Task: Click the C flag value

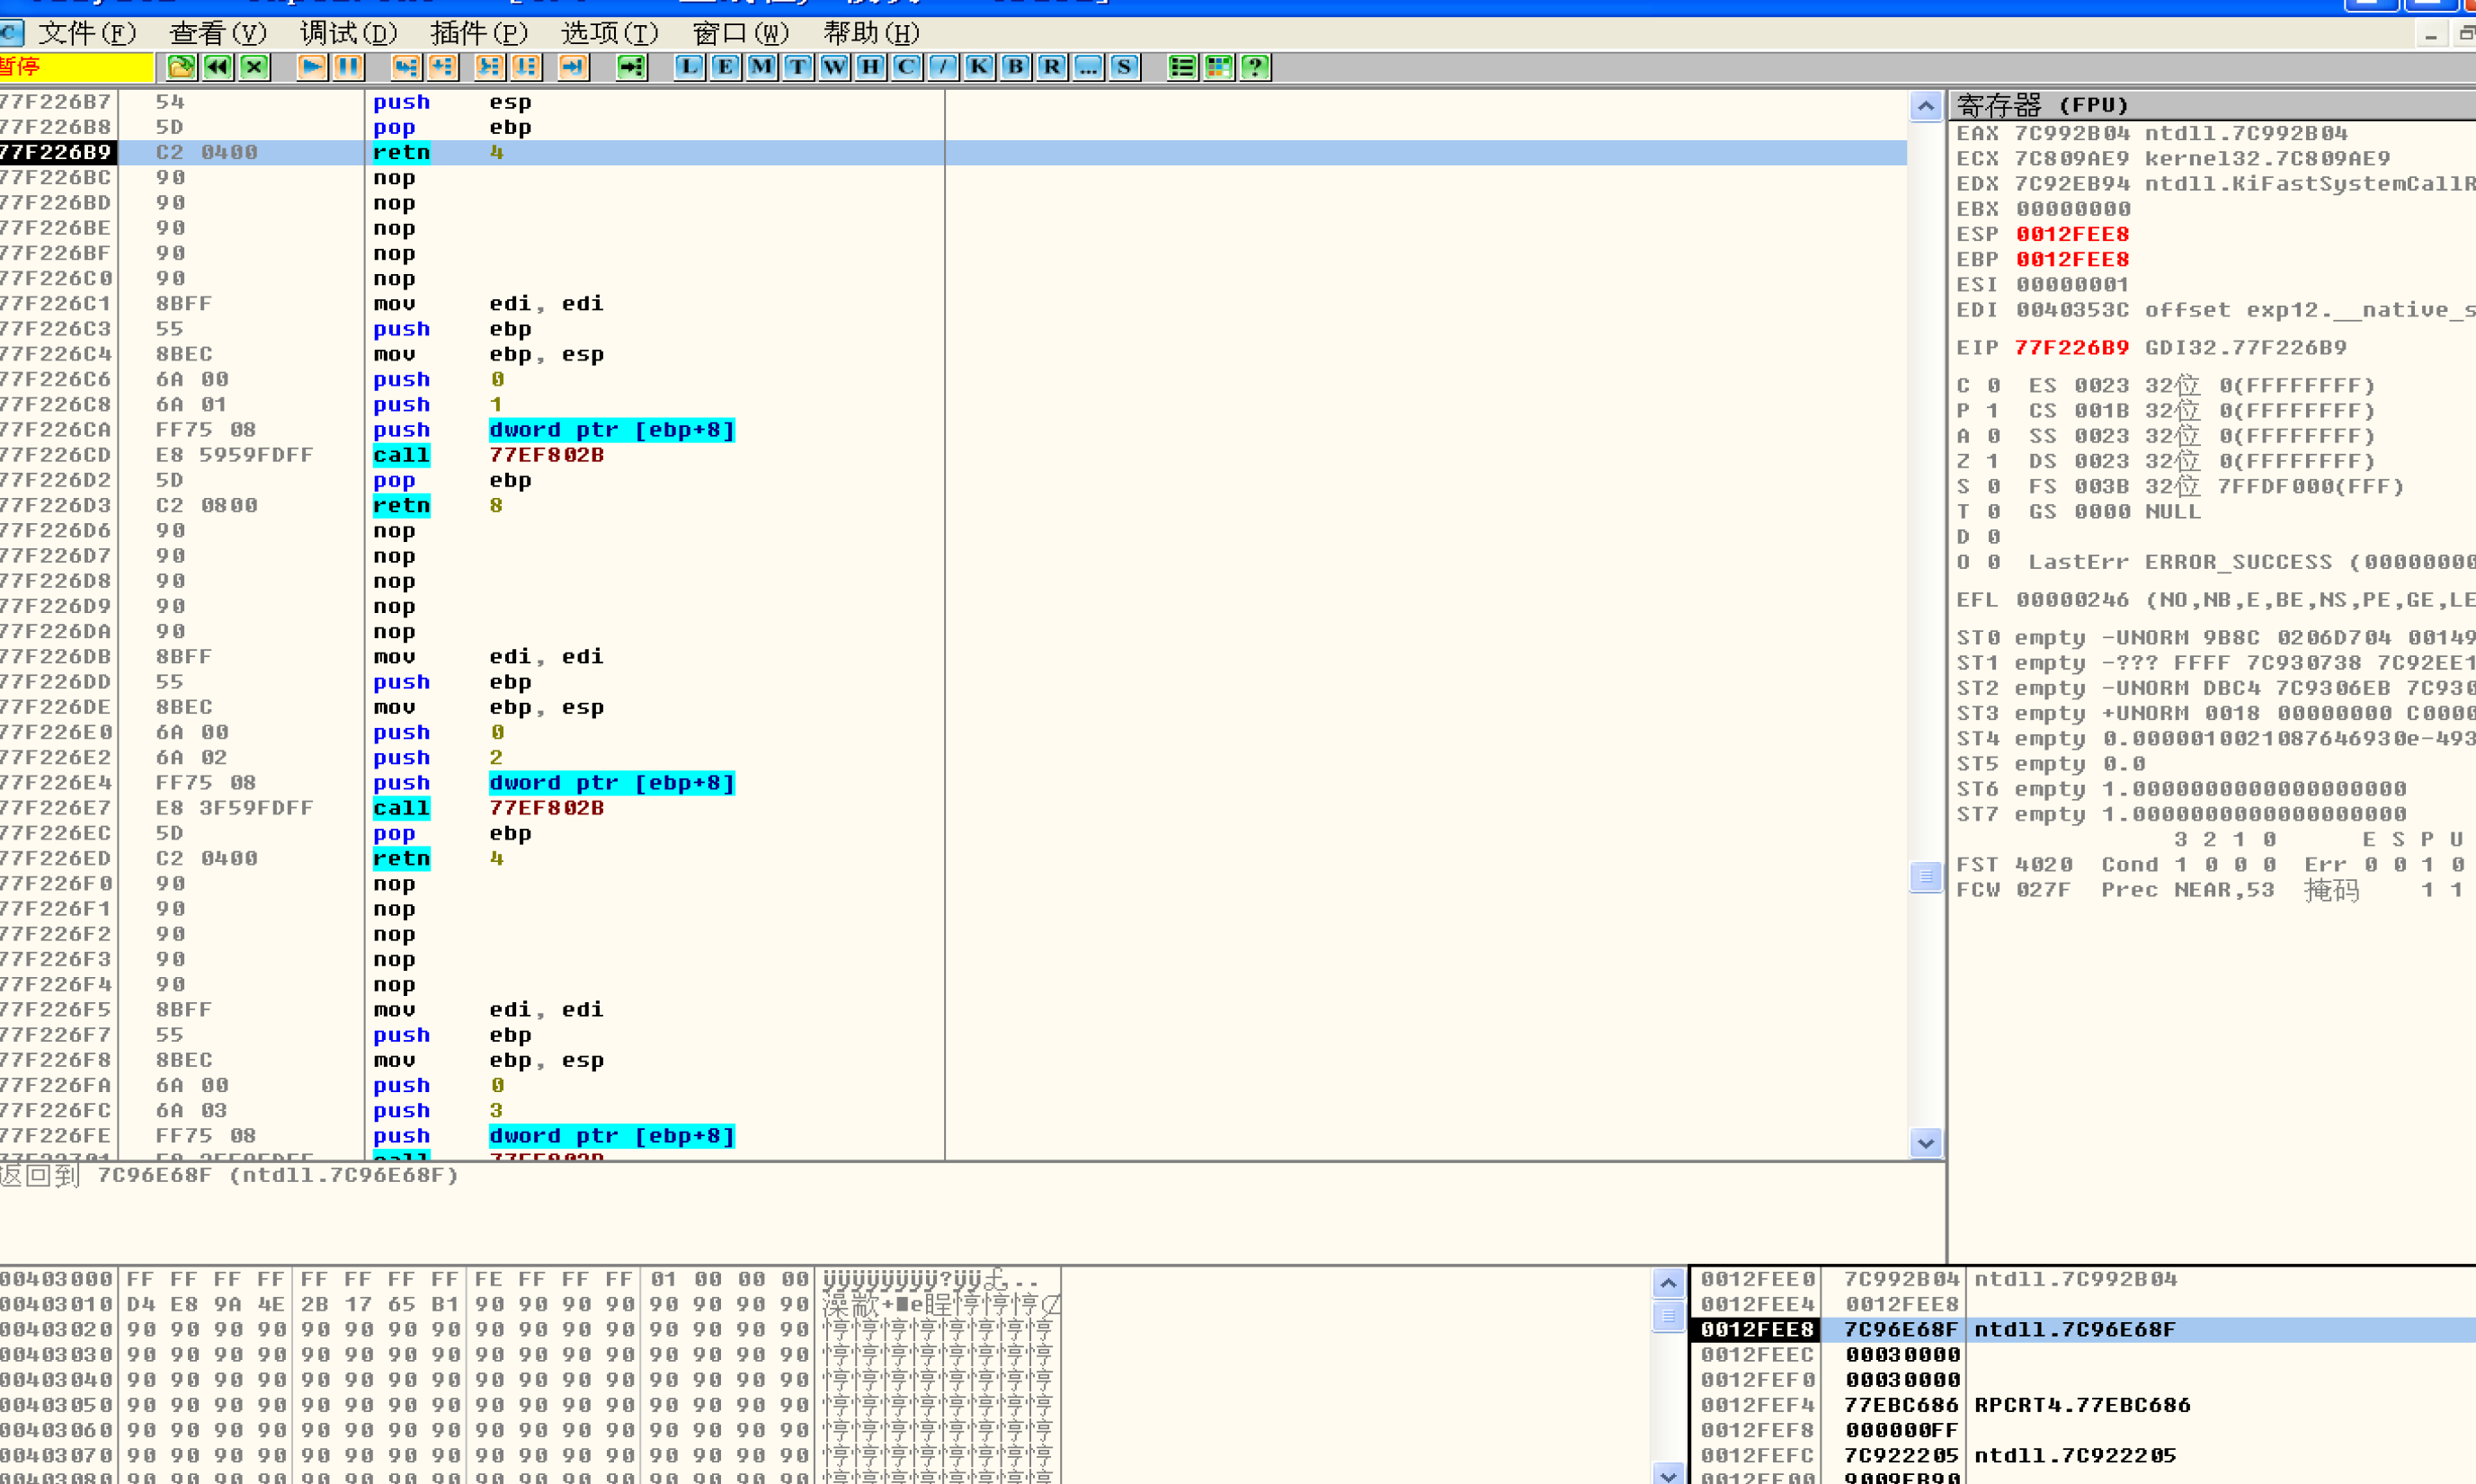Action: (x=1993, y=386)
